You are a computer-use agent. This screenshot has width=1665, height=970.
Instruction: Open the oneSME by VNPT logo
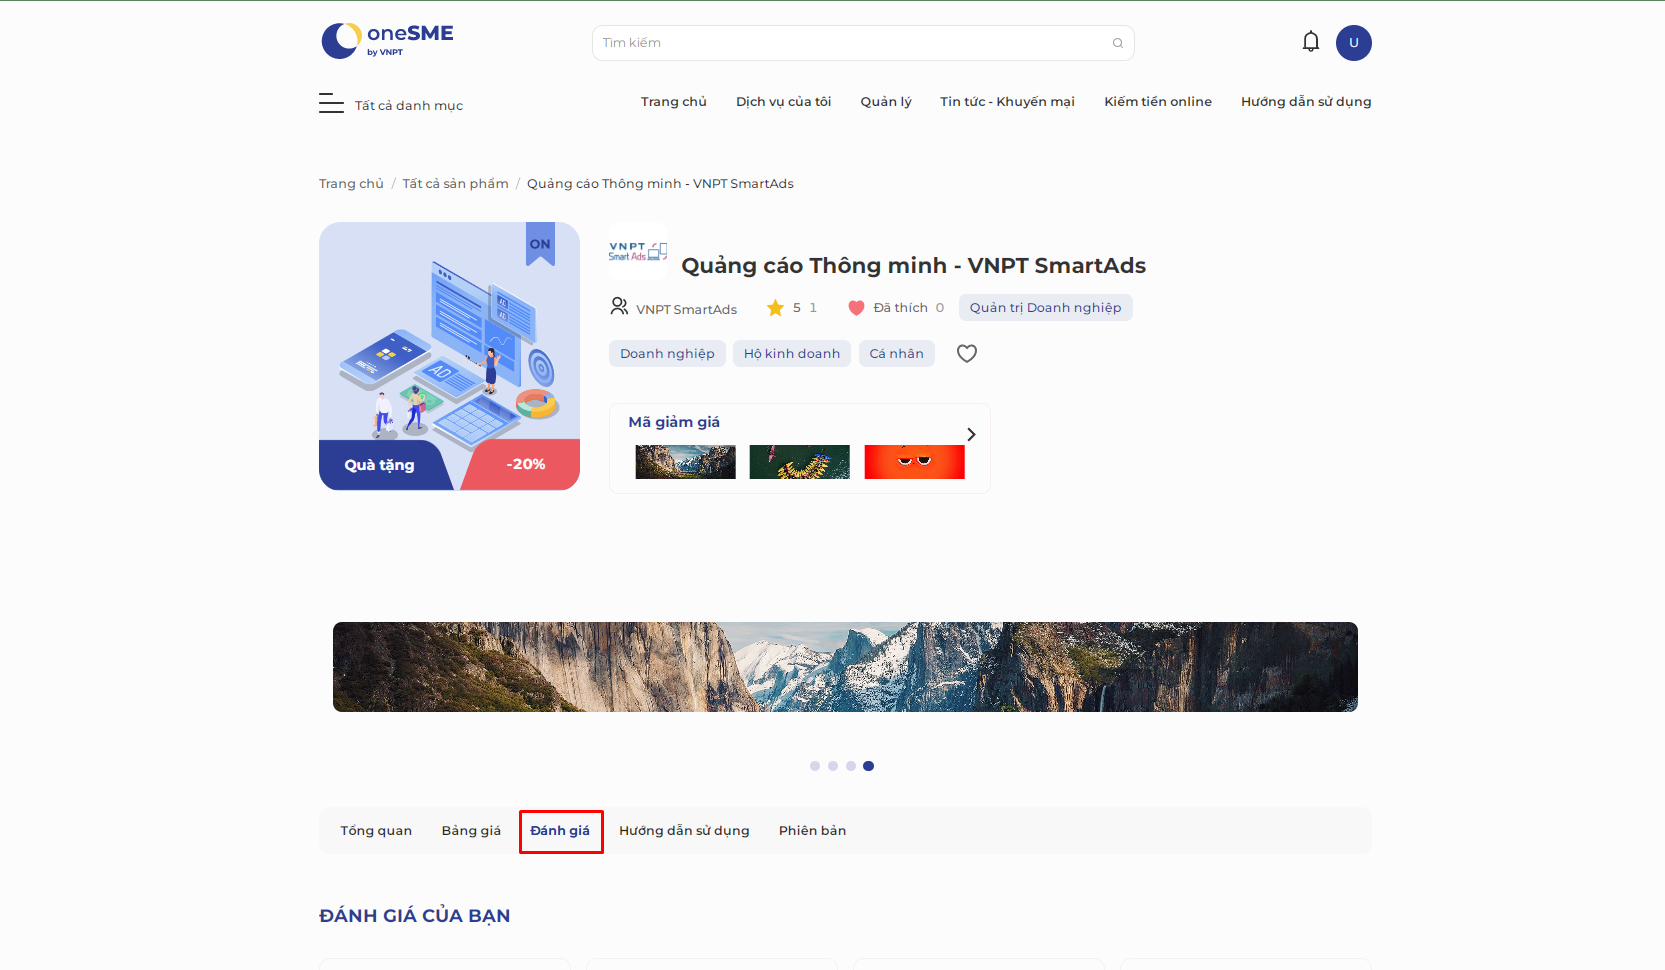tap(387, 41)
